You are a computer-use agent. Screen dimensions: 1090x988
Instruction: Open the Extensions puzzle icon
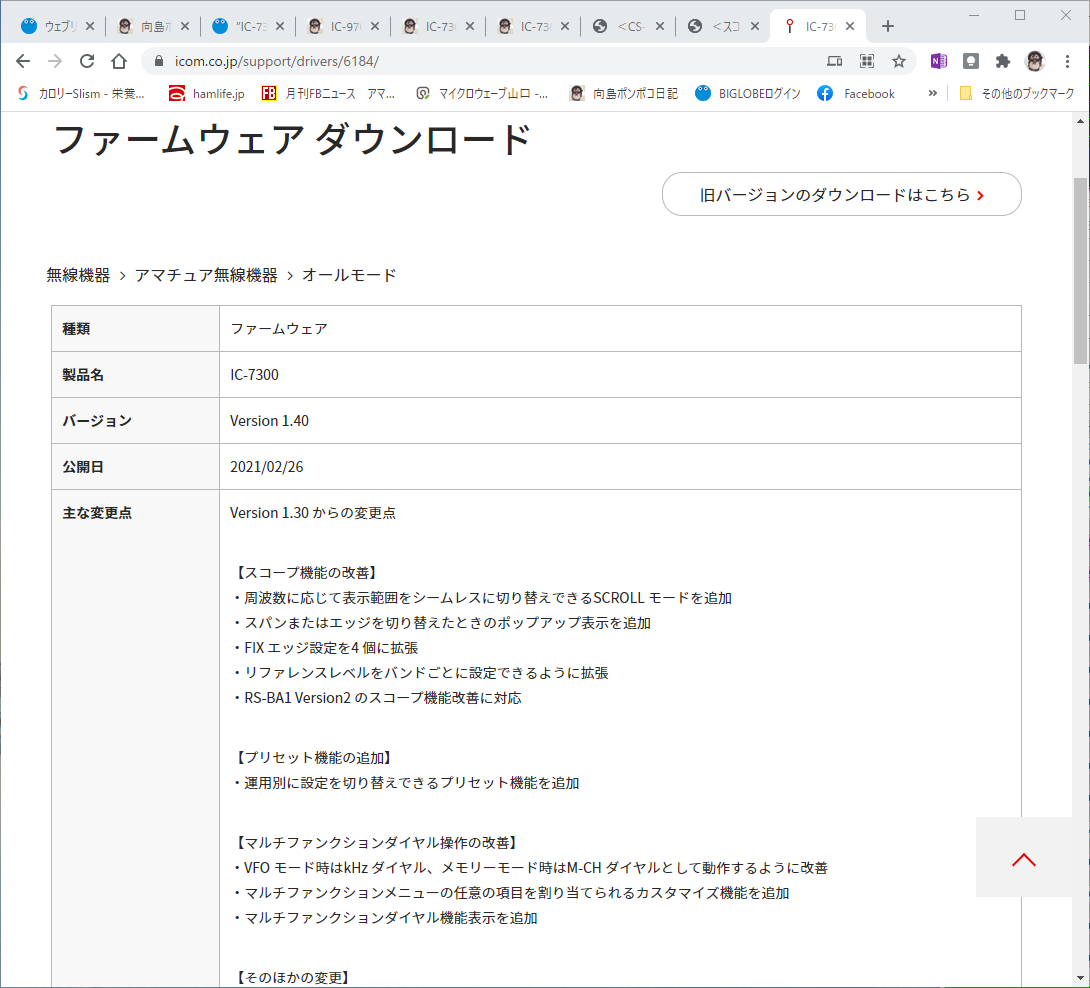[x=1002, y=61]
